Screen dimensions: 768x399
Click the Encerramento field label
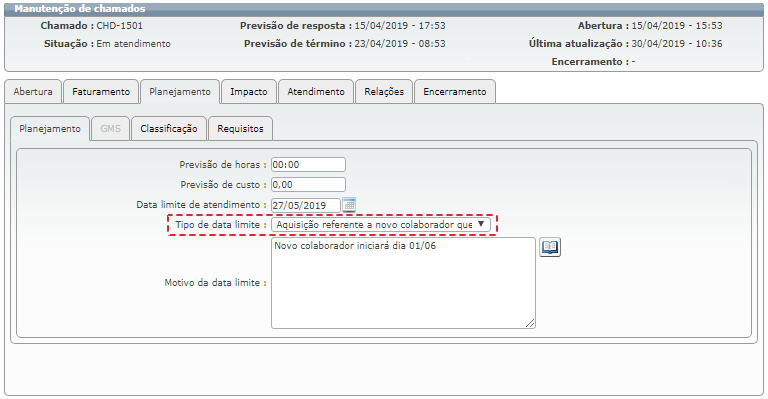[x=590, y=62]
